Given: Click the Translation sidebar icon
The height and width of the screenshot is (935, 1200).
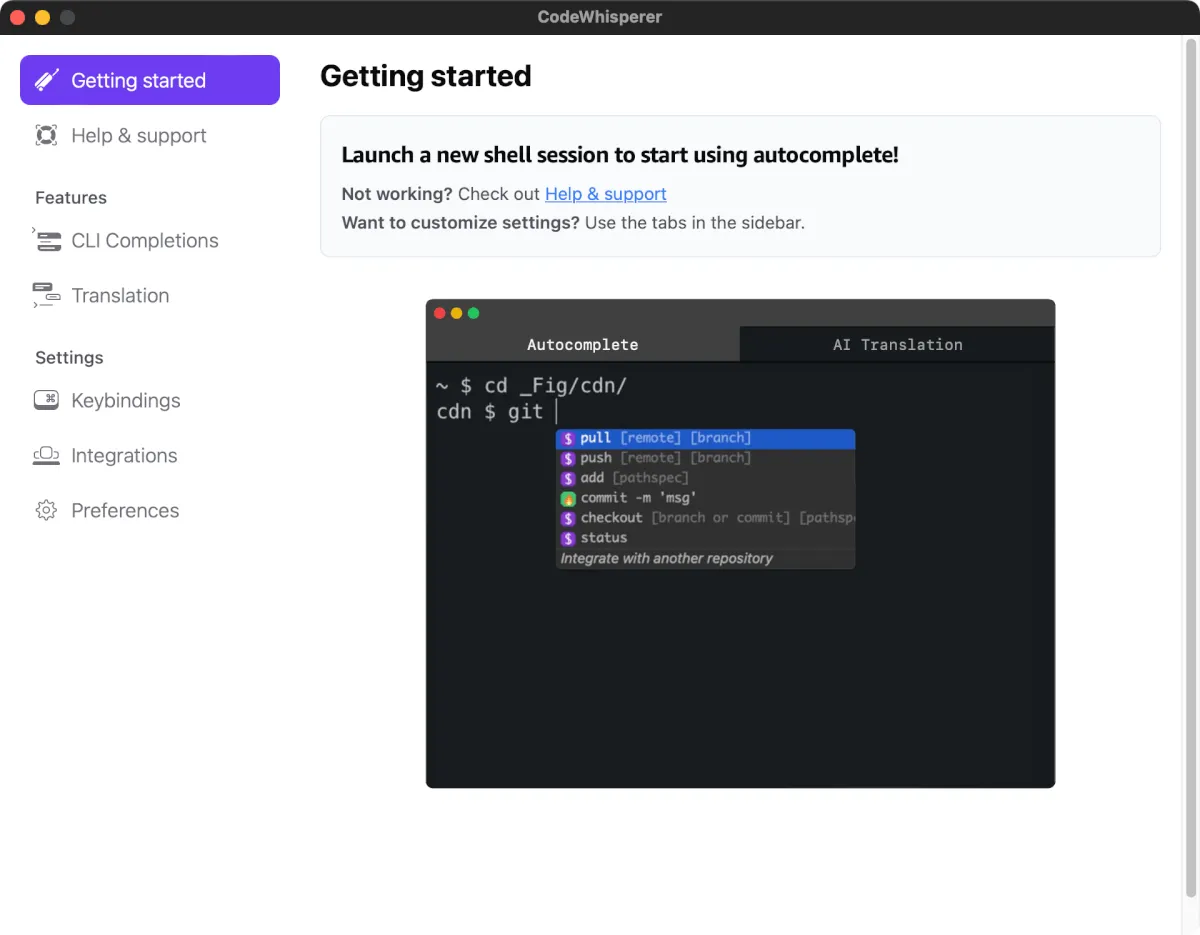Looking at the screenshot, I should [x=46, y=295].
